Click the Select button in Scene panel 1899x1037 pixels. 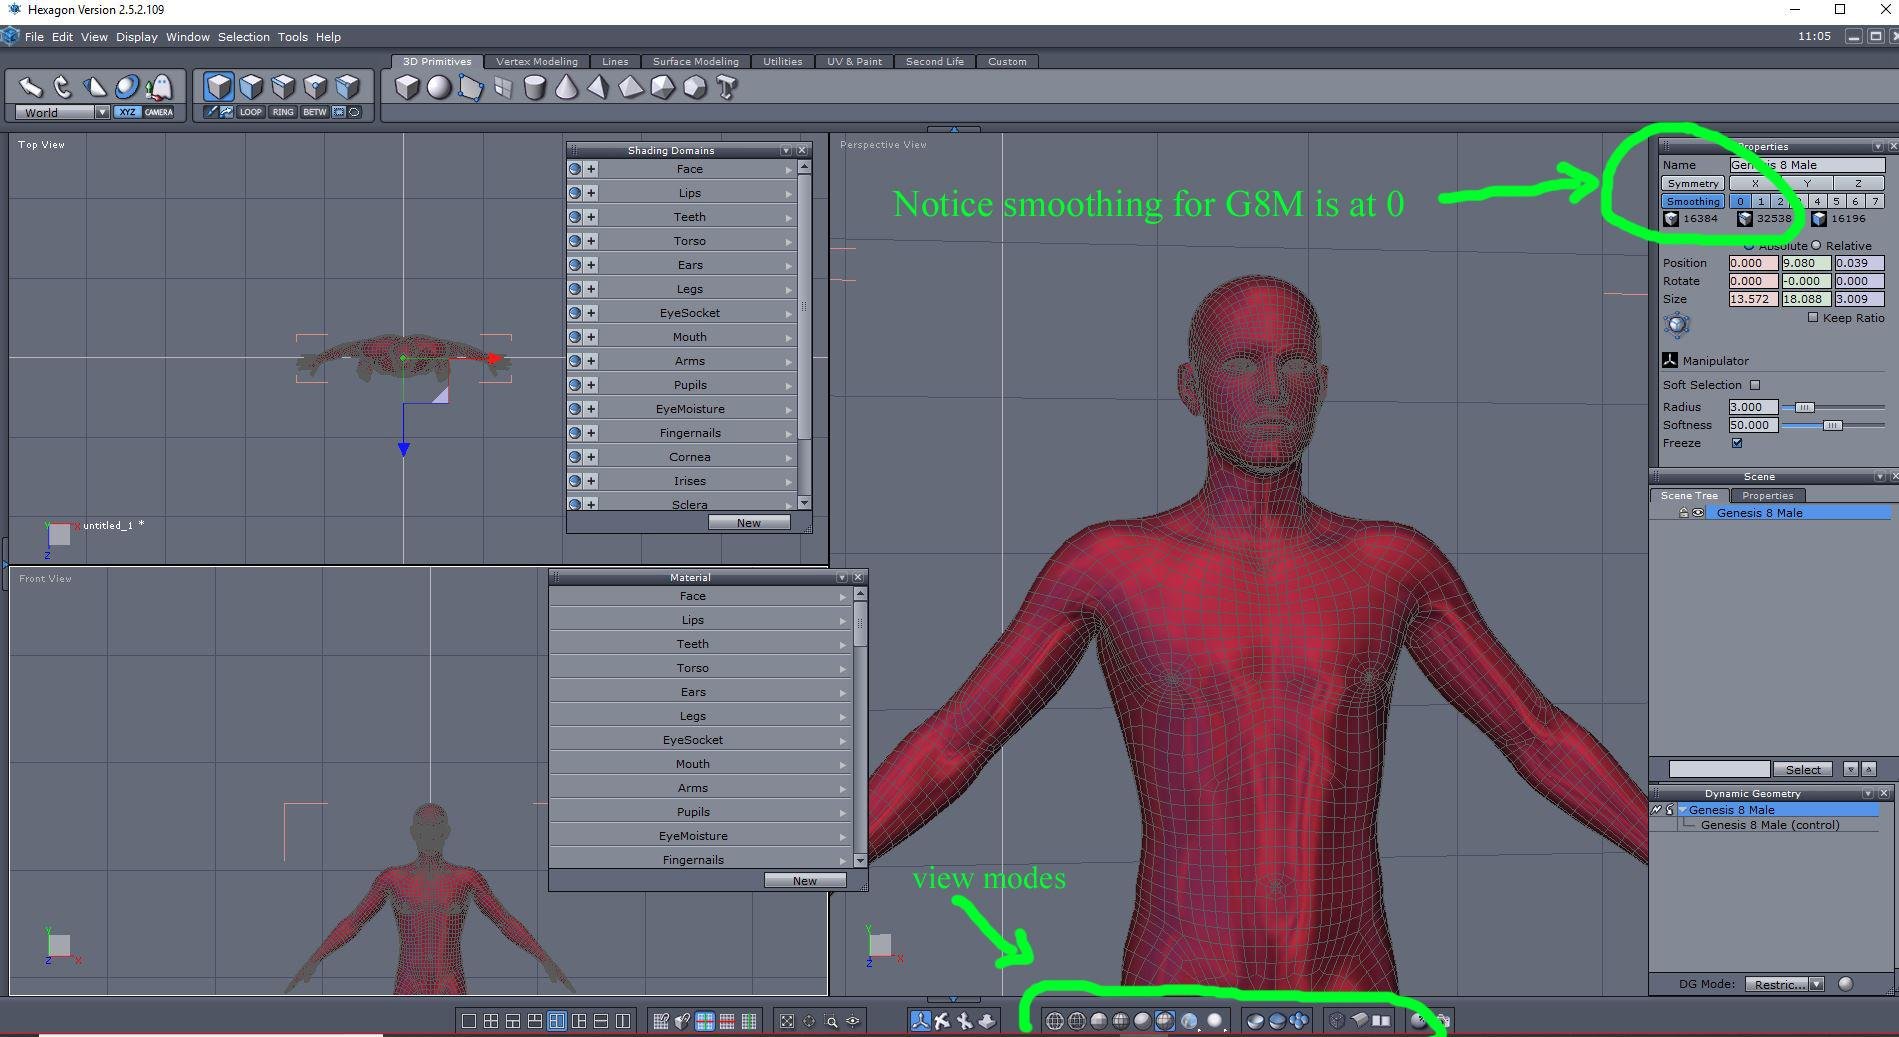1803,769
